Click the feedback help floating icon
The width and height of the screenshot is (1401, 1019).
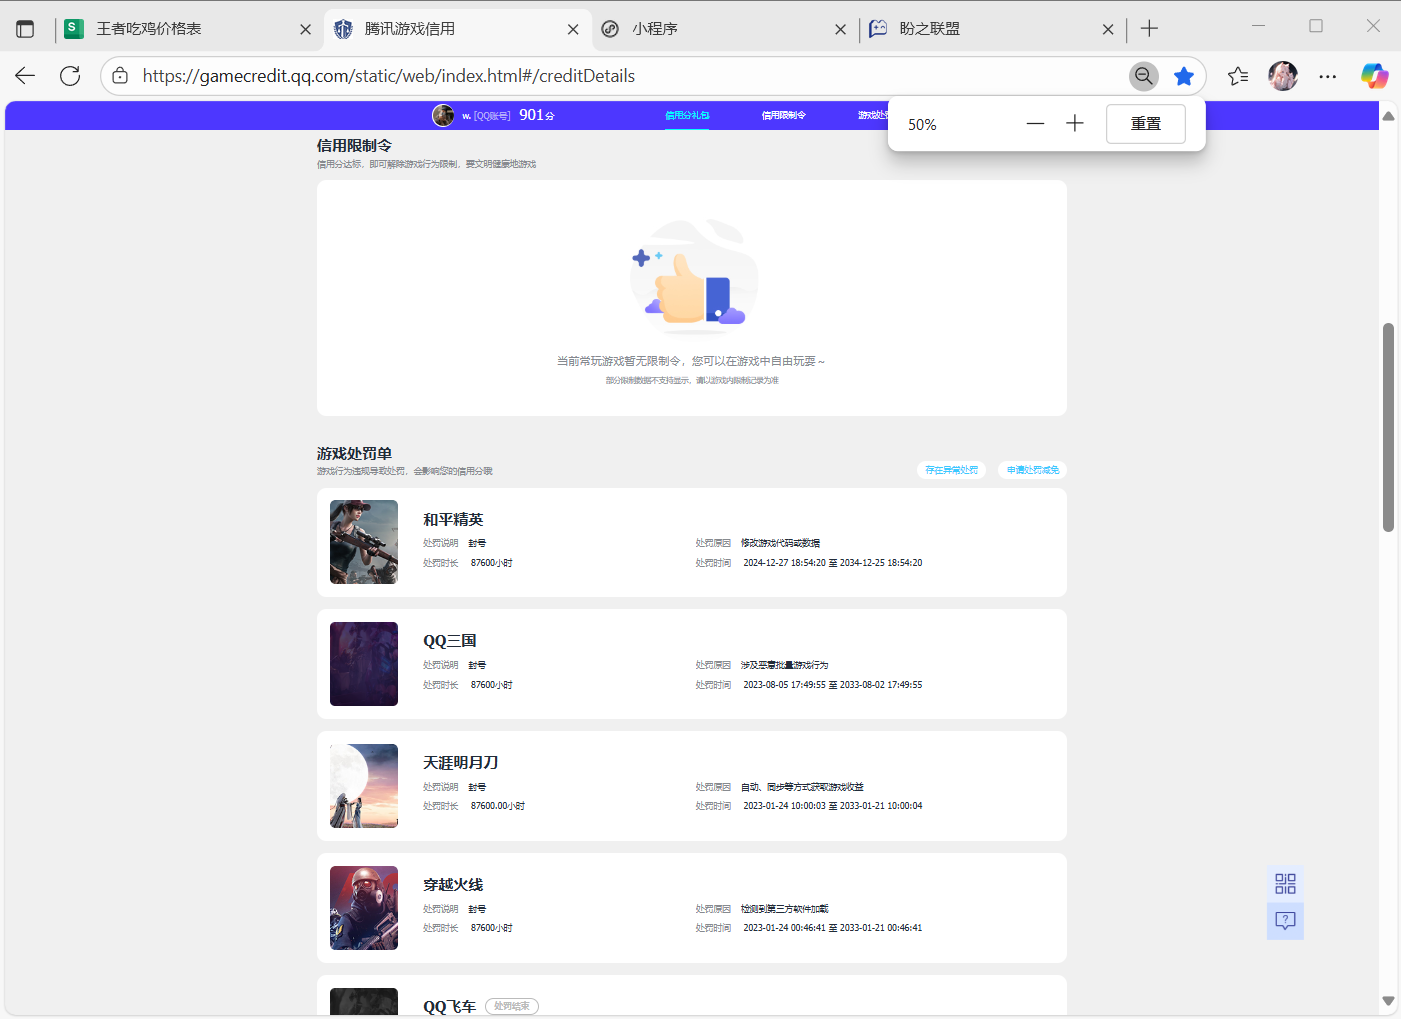1285,921
